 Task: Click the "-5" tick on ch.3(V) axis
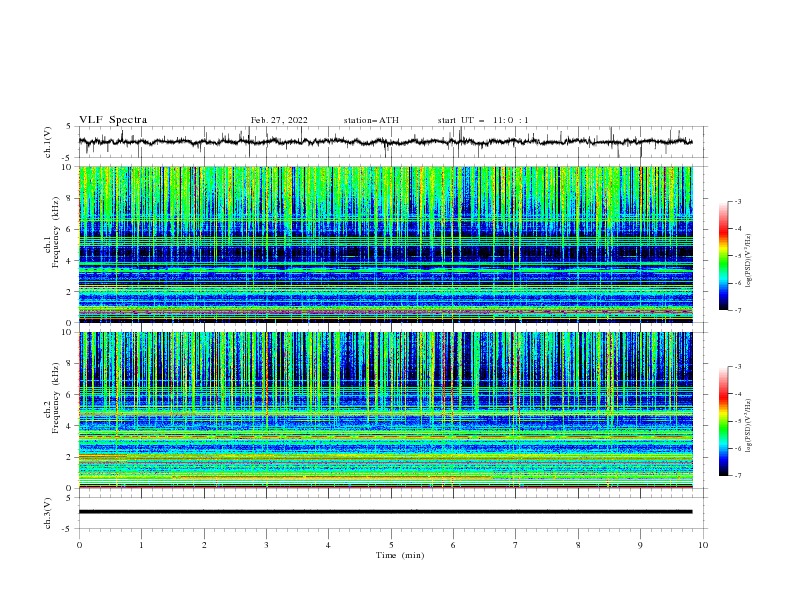pos(68,529)
